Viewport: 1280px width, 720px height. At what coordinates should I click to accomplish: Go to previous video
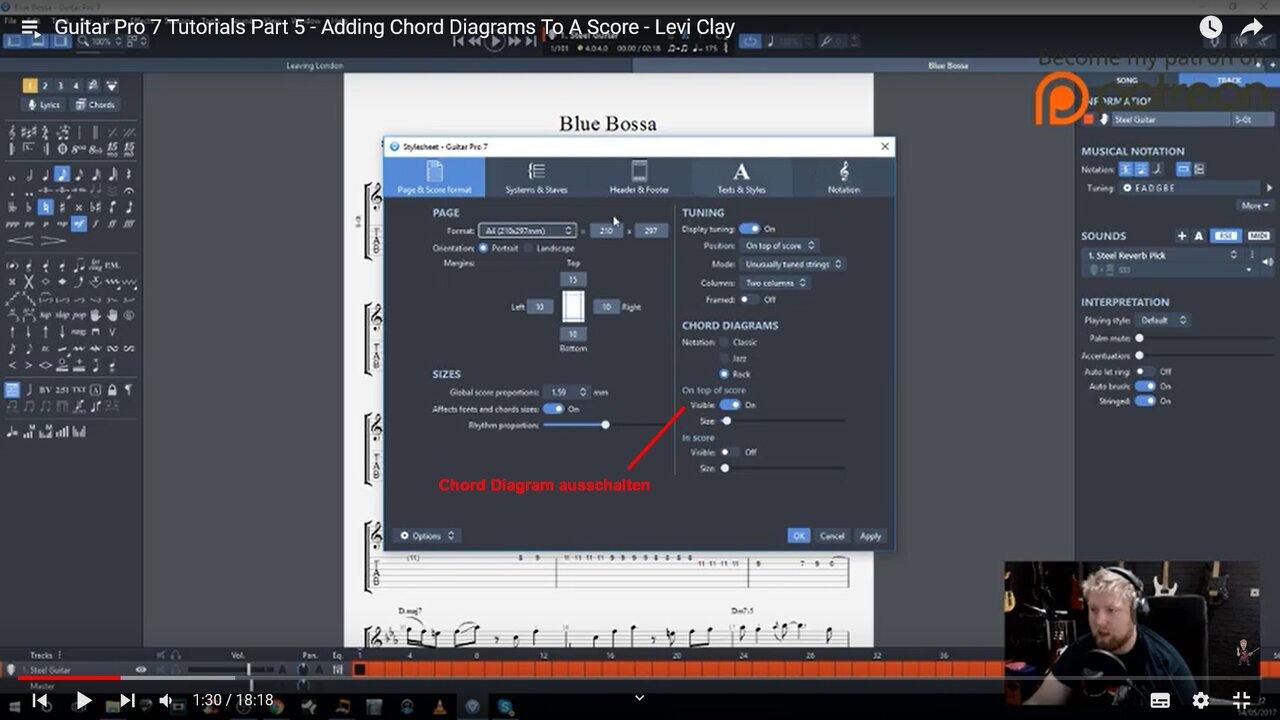40,700
